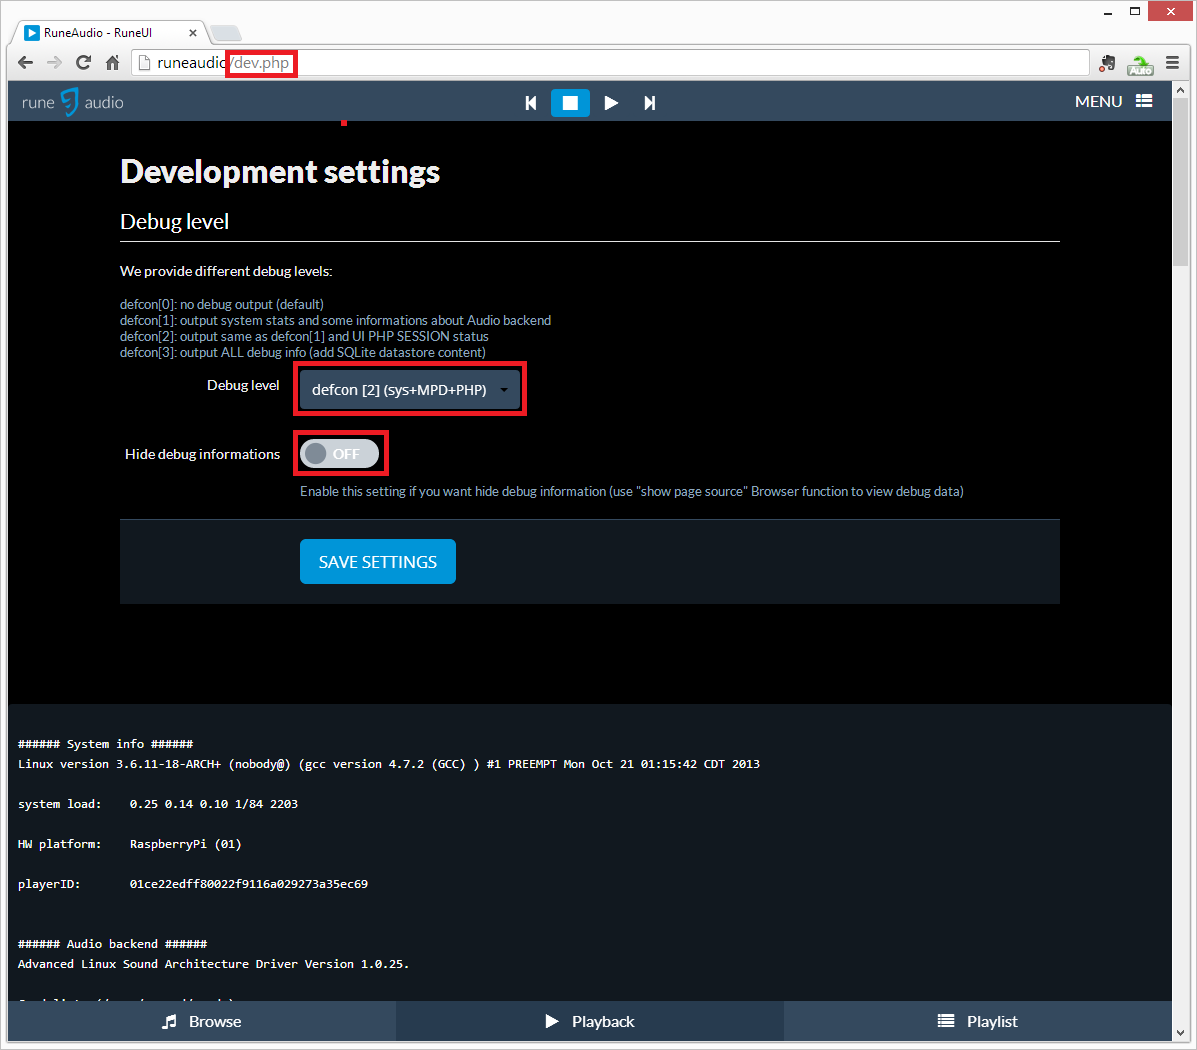Maximize the browser window
Screen dimensions: 1197x1050
1135,11
